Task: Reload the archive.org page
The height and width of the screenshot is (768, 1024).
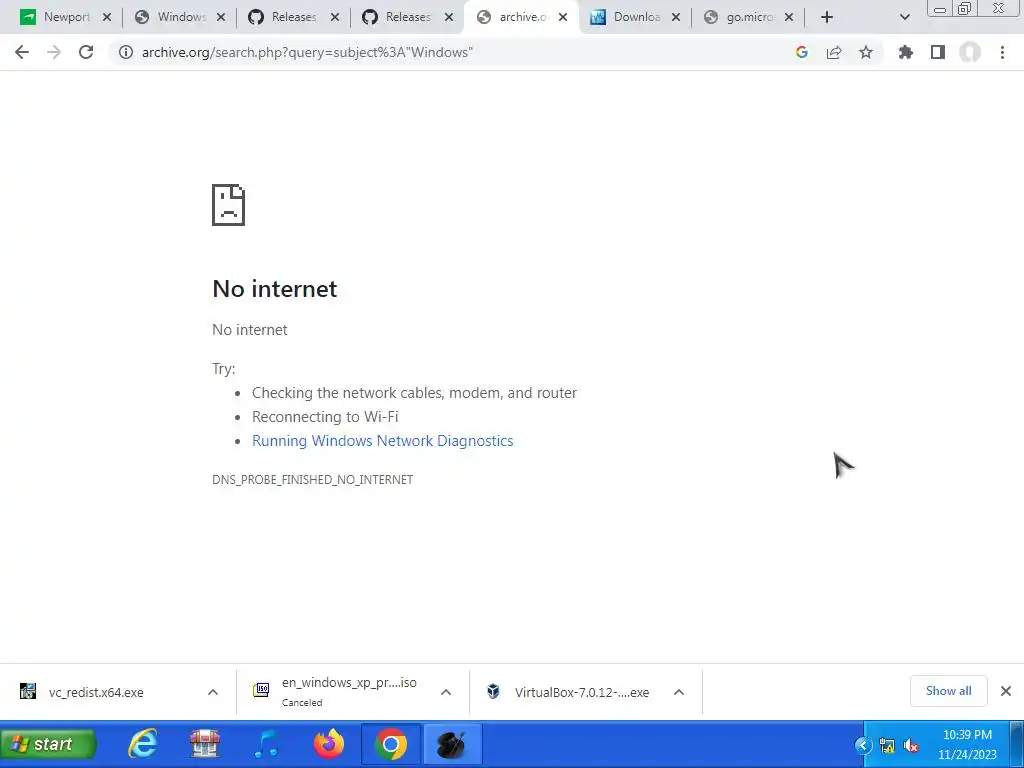Action: pos(86,52)
